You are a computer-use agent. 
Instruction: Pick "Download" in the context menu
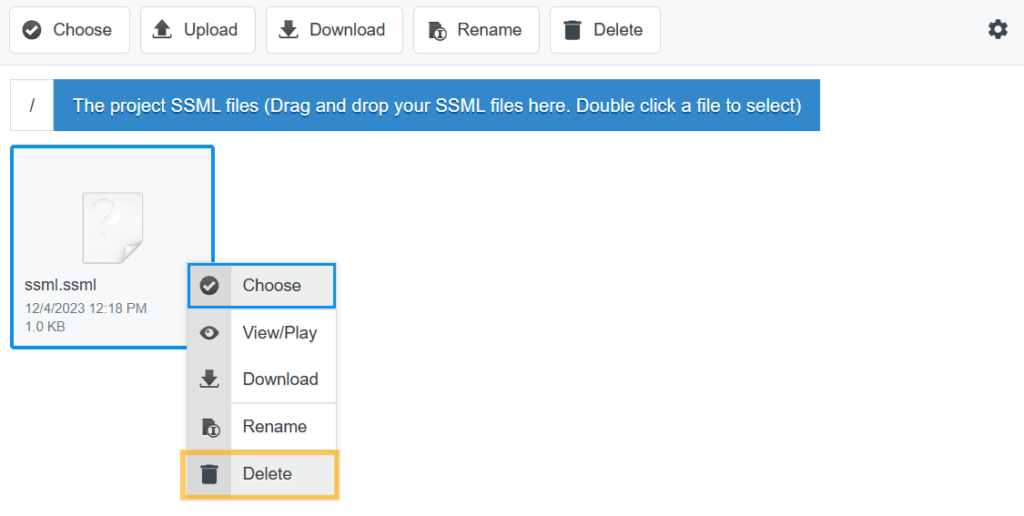pyautogui.click(x=280, y=379)
